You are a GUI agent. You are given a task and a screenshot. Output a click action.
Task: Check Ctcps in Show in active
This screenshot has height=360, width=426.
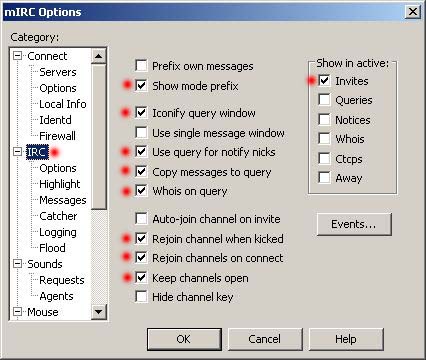pyautogui.click(x=324, y=158)
